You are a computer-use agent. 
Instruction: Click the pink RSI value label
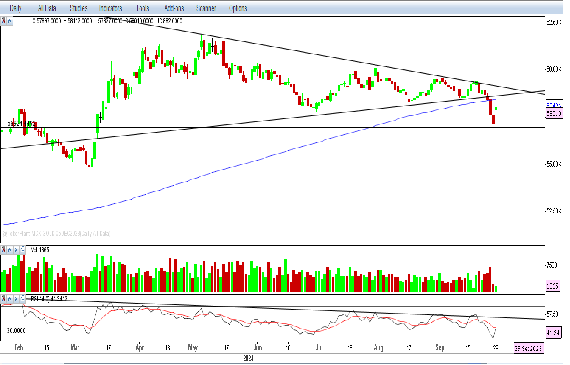tap(554, 332)
